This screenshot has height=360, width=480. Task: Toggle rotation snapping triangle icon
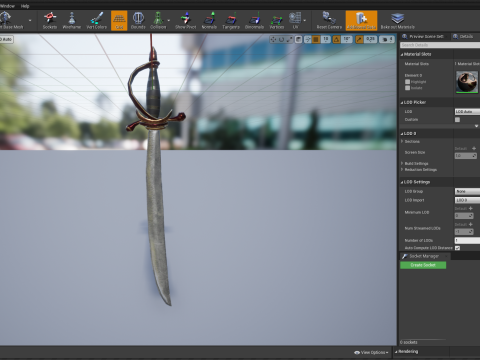(336, 39)
